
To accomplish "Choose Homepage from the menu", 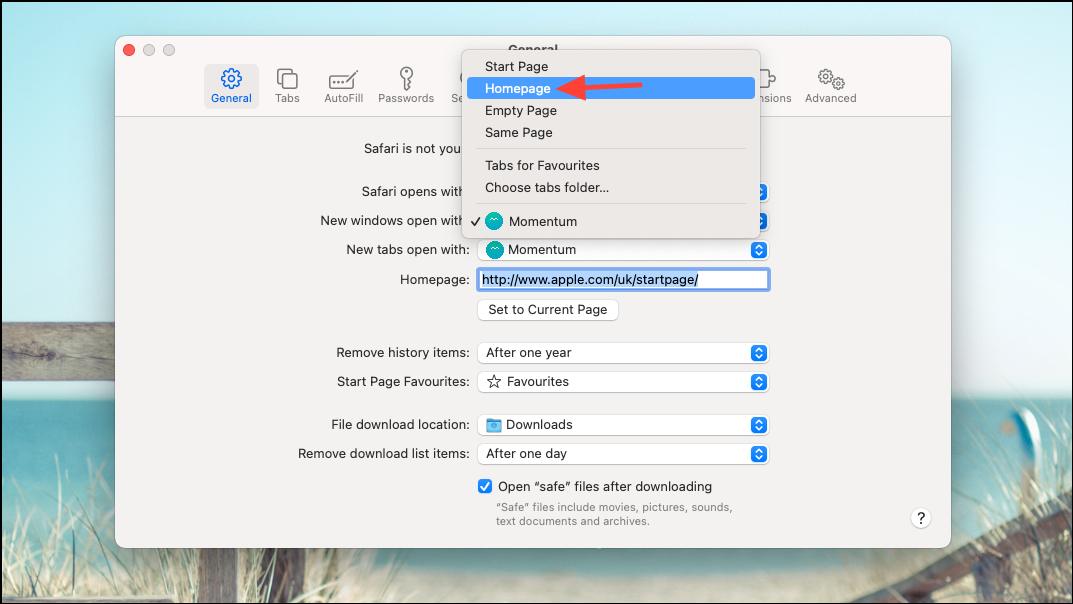I will pos(517,88).
